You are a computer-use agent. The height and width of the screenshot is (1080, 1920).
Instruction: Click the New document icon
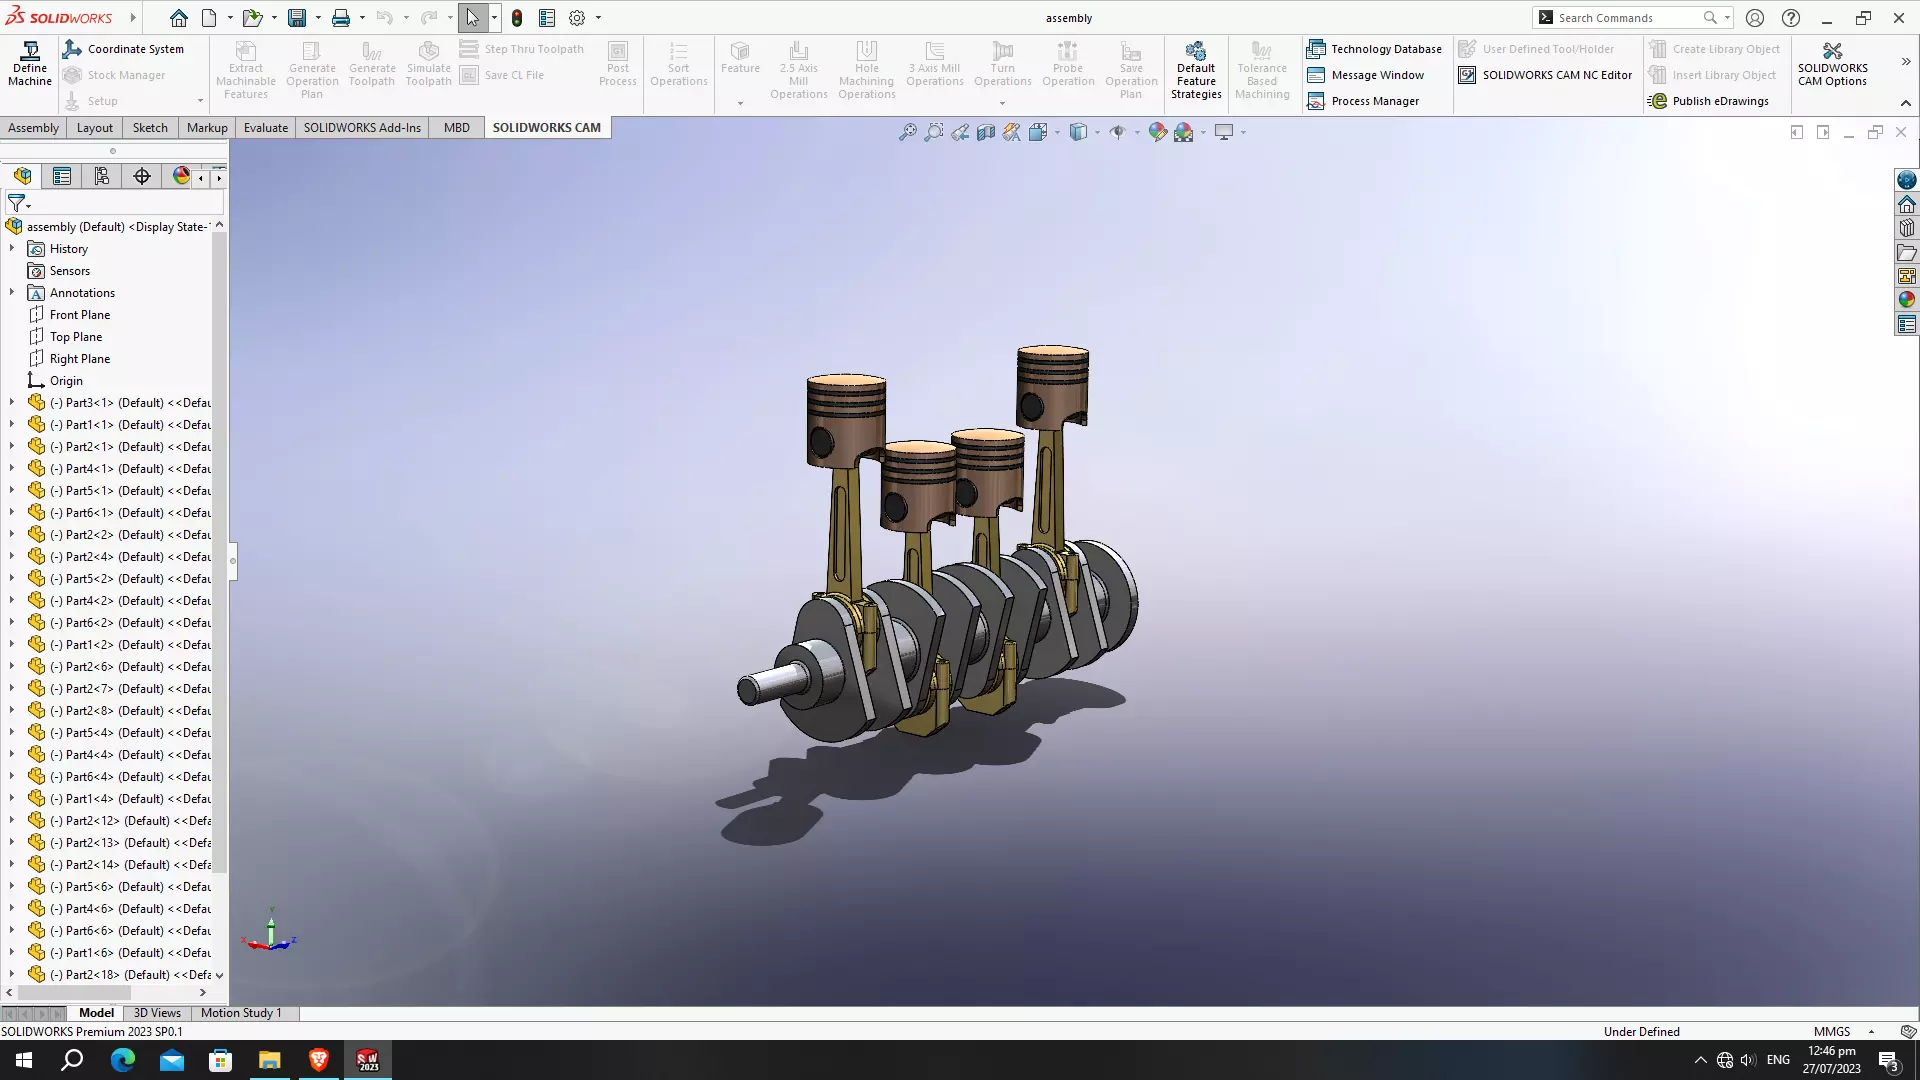coord(209,18)
